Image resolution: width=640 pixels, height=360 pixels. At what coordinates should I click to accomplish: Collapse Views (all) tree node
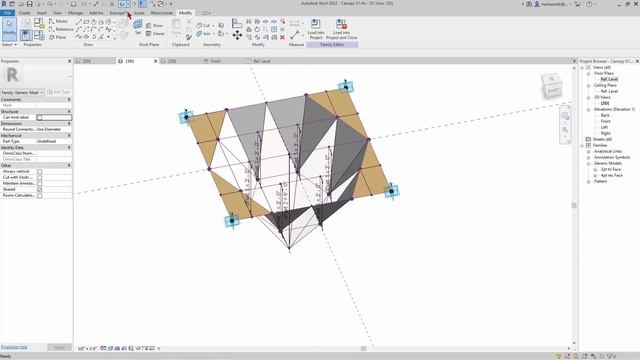click(582, 67)
